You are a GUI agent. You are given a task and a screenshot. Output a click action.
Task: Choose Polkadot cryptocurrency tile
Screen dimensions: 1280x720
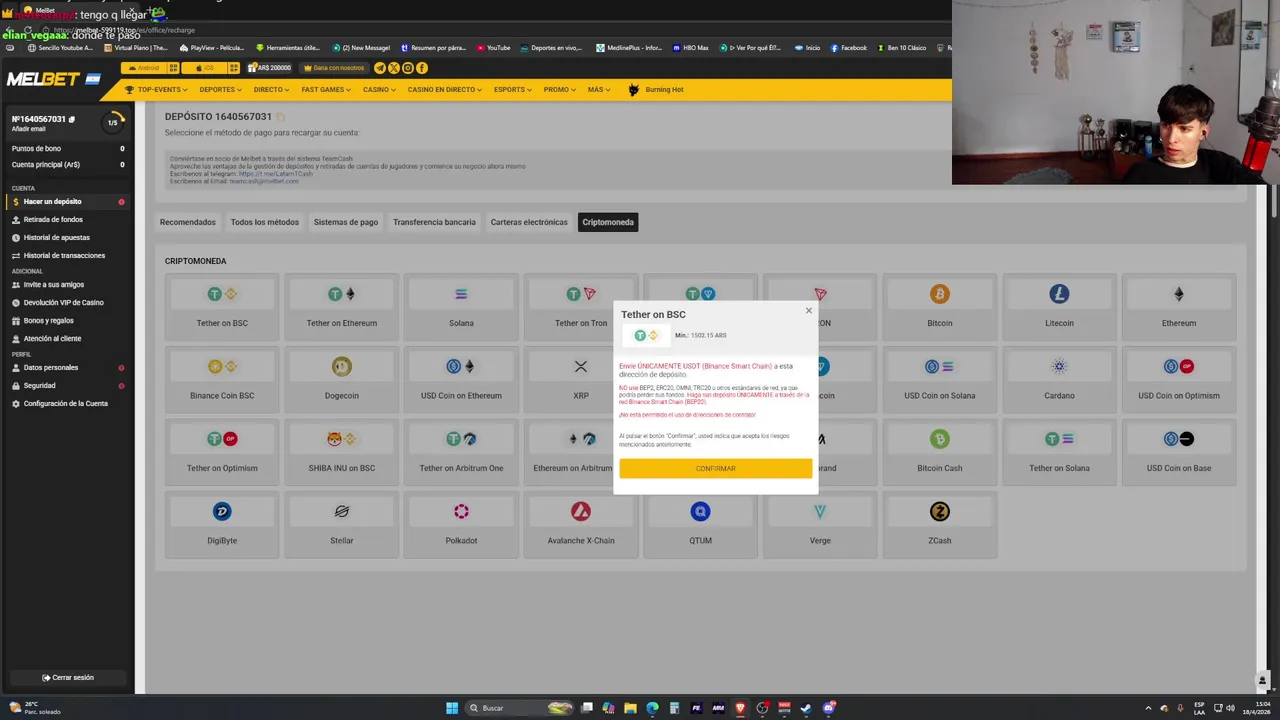click(461, 523)
